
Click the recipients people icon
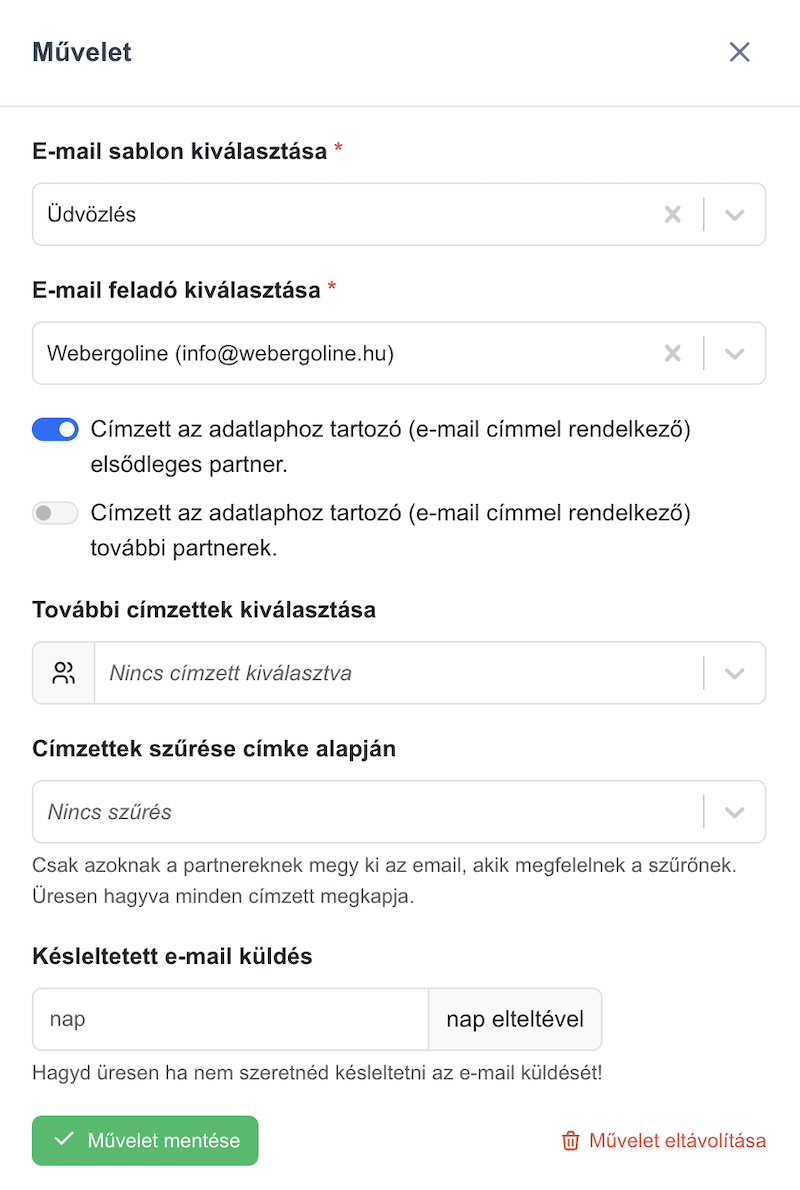point(64,673)
